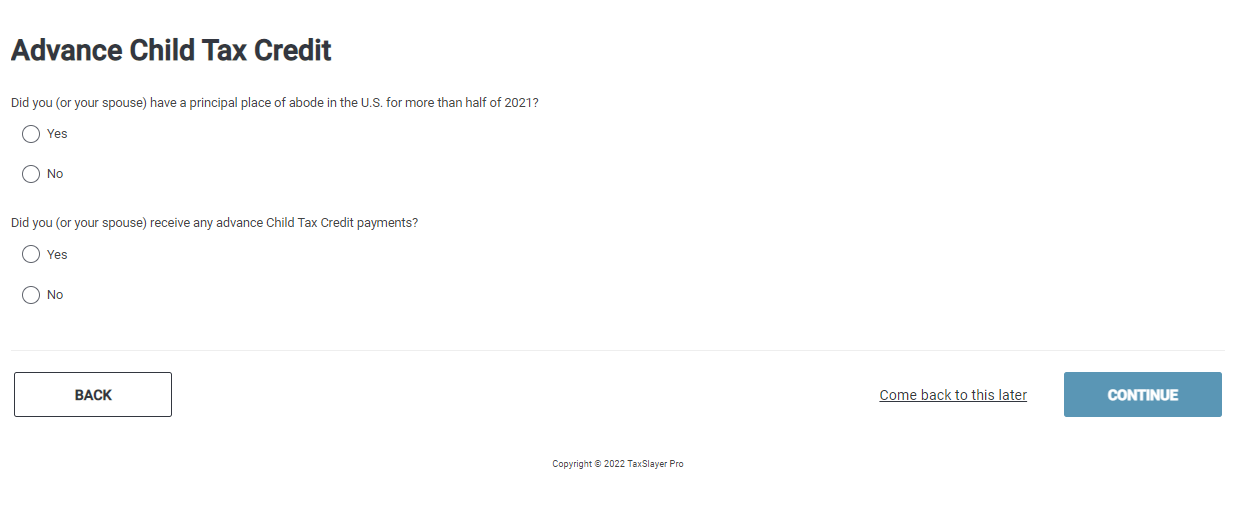Click the principal place of abode question text
Image resolution: width=1253 pixels, height=521 pixels.
275,103
